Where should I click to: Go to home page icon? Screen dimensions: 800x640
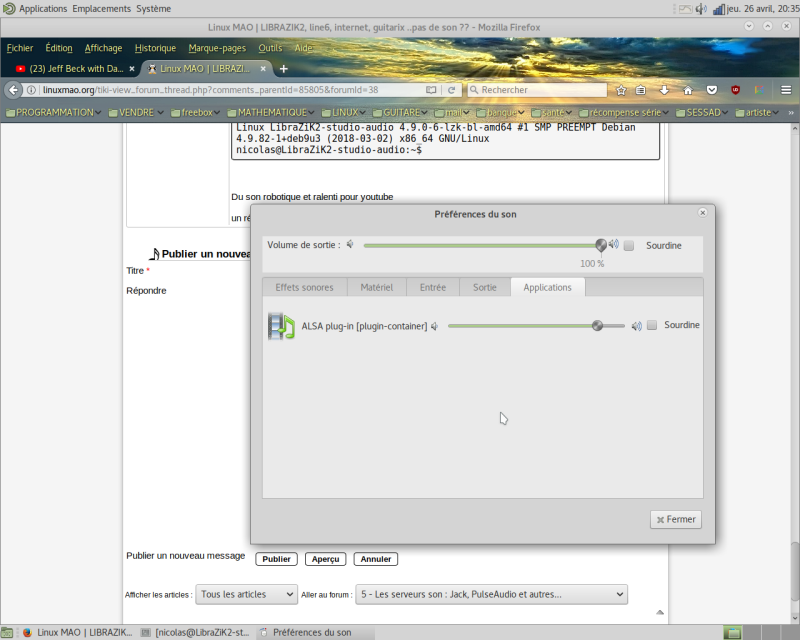click(x=688, y=90)
